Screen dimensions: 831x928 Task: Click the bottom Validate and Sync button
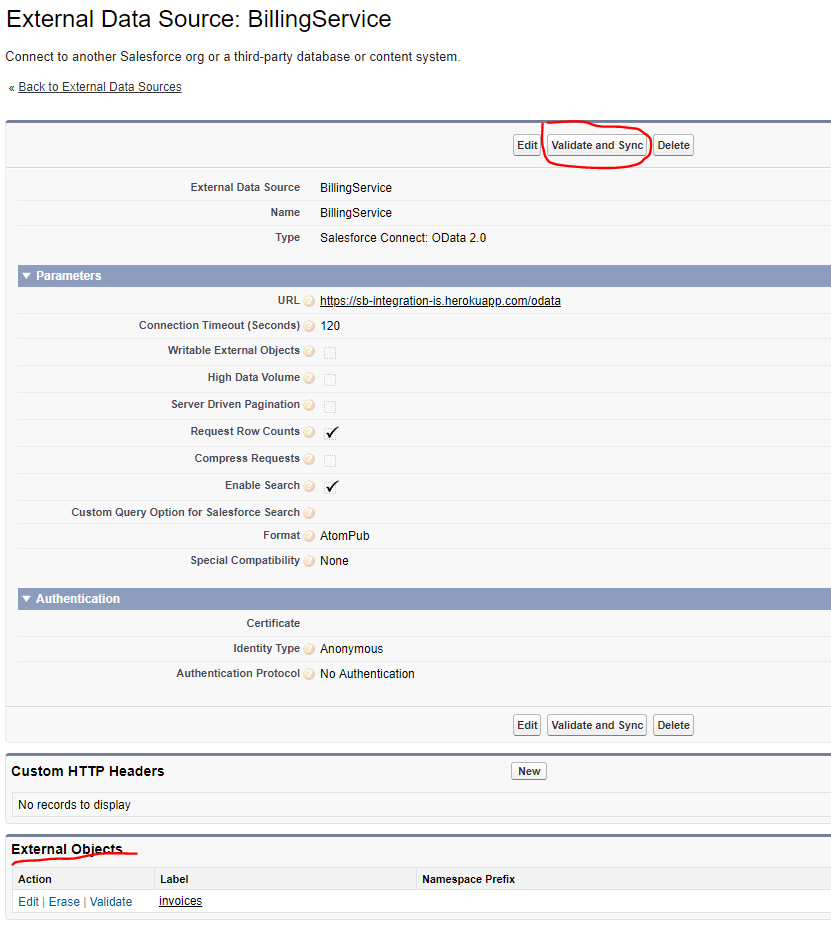(597, 726)
